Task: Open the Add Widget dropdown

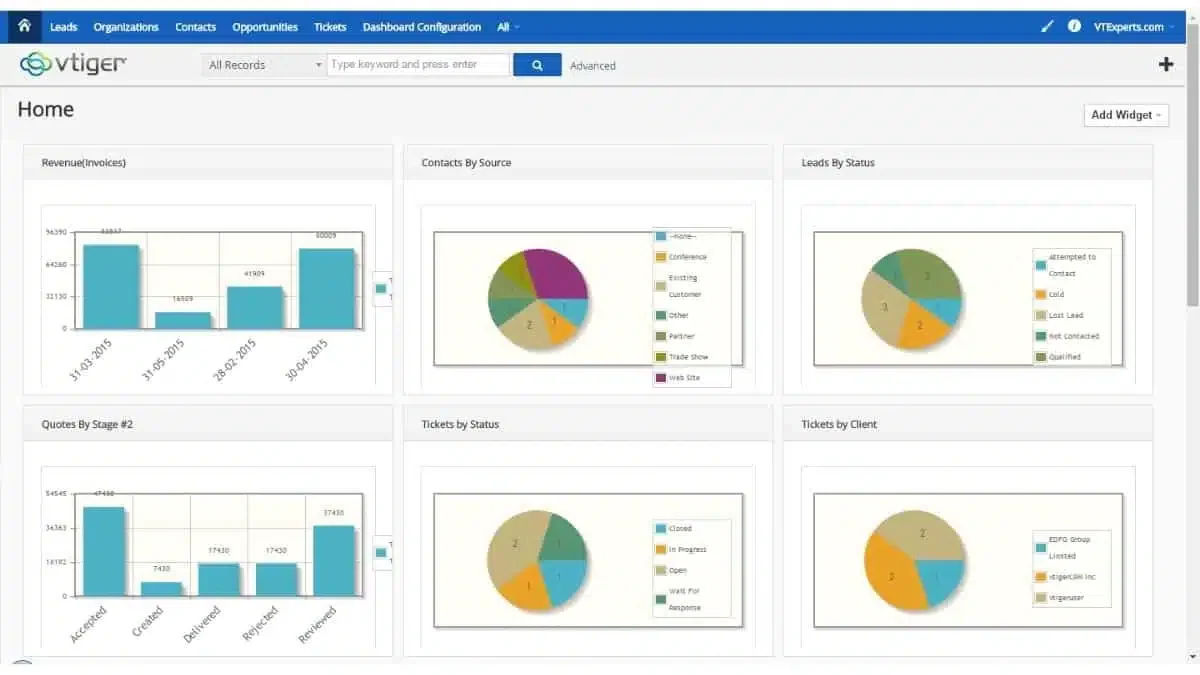Action: pos(1126,115)
